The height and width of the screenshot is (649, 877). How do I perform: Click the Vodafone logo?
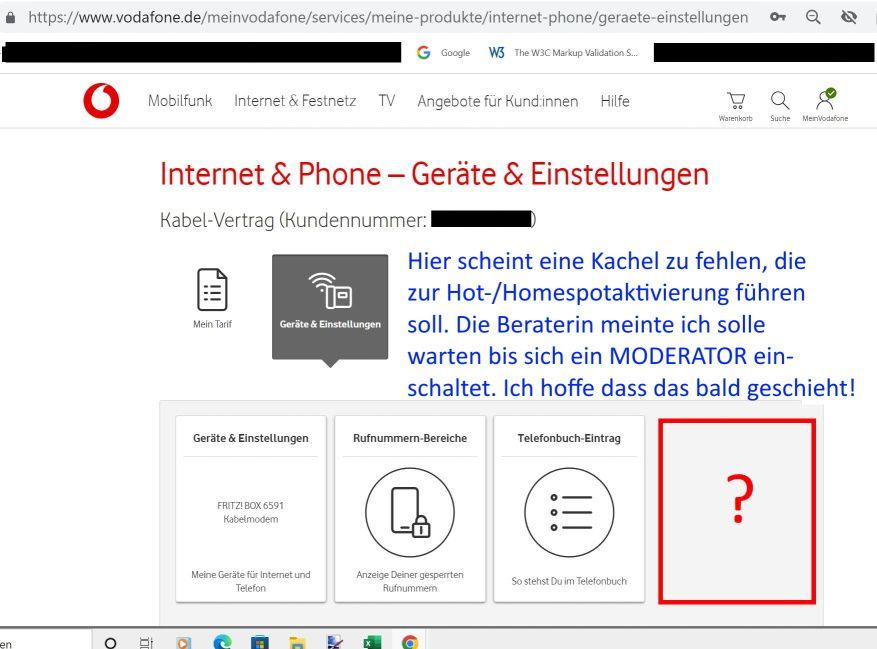[101, 101]
